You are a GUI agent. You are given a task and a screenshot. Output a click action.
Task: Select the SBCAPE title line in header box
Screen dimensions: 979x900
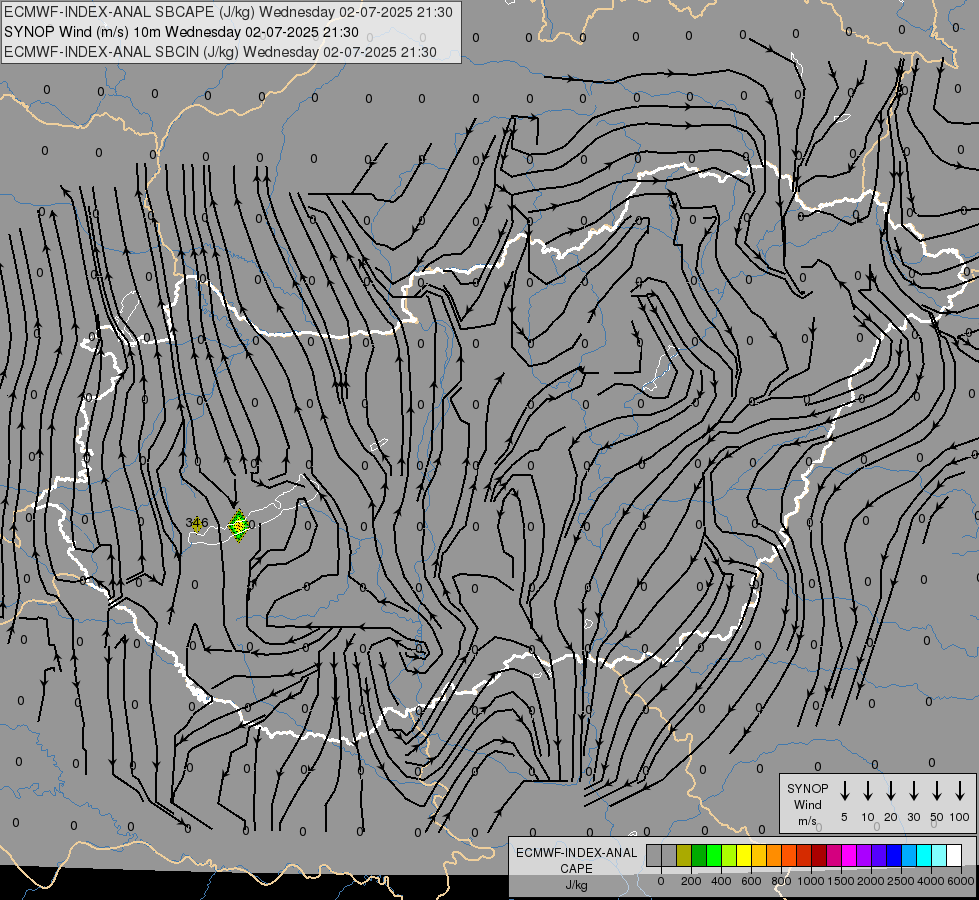(228, 12)
